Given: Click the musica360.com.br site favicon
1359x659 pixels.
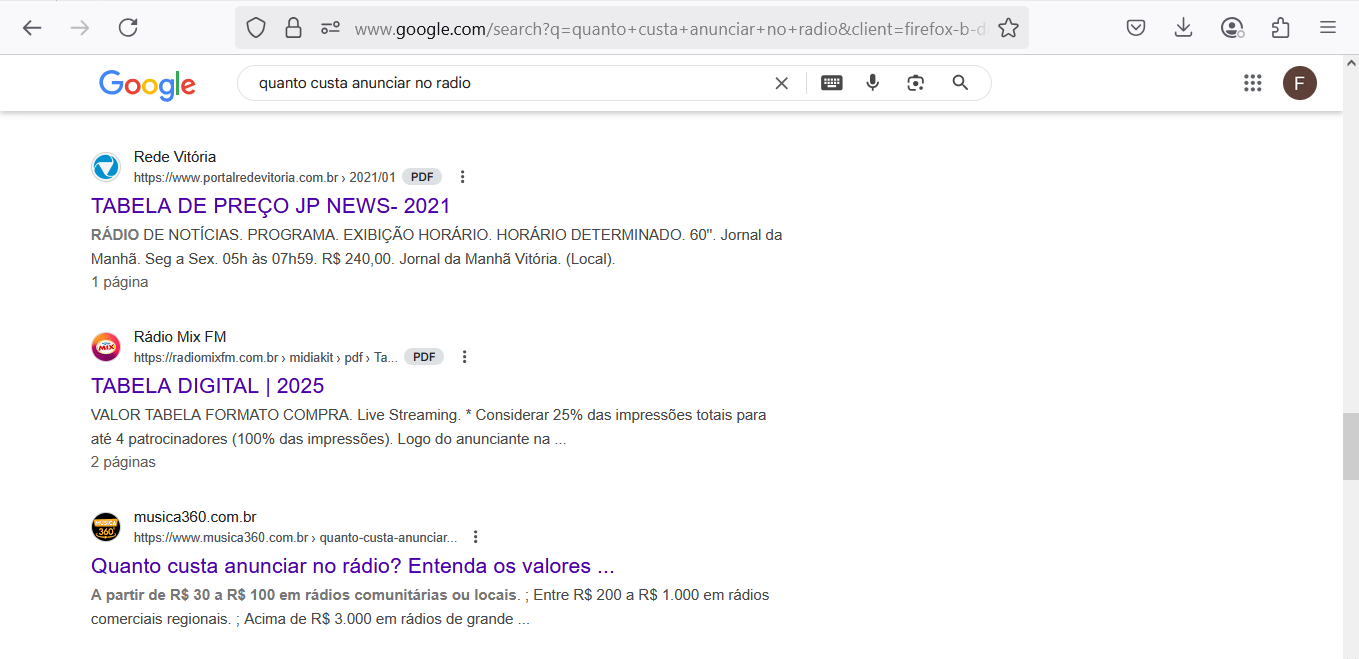Looking at the screenshot, I should (106, 527).
